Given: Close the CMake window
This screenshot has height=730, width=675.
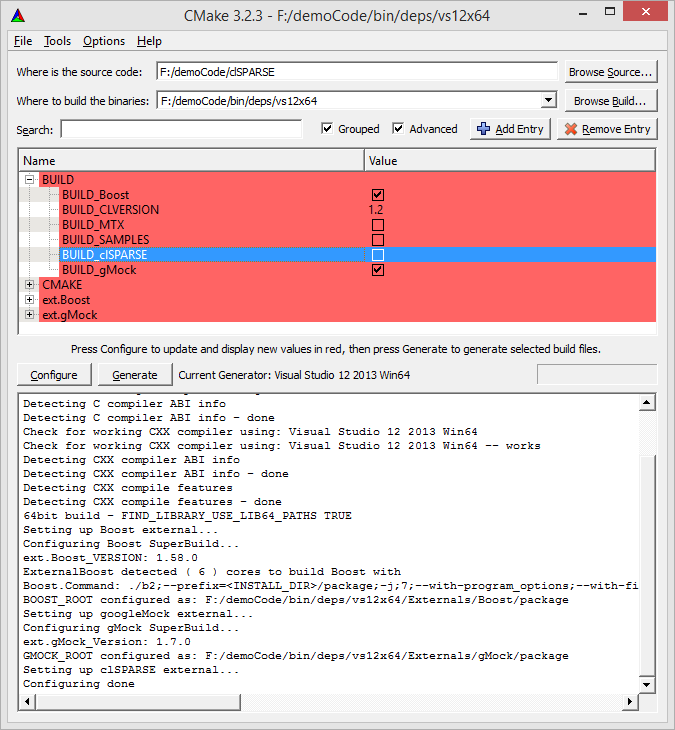Looking at the screenshot, I should point(645,12).
